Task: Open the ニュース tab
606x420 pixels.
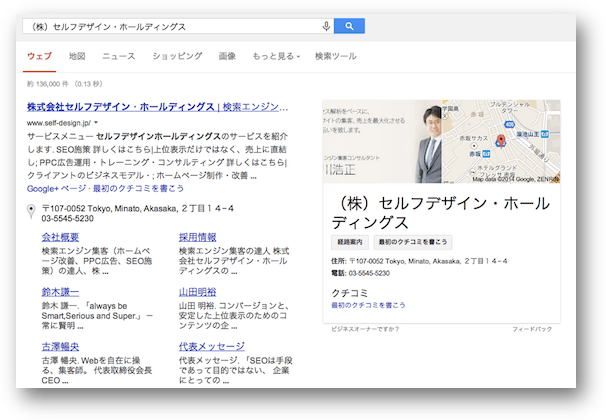Action: tap(119, 56)
